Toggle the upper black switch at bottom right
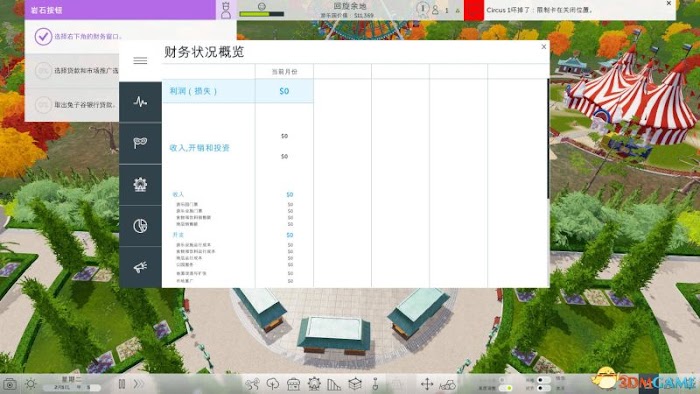The image size is (700, 394). tap(543, 380)
